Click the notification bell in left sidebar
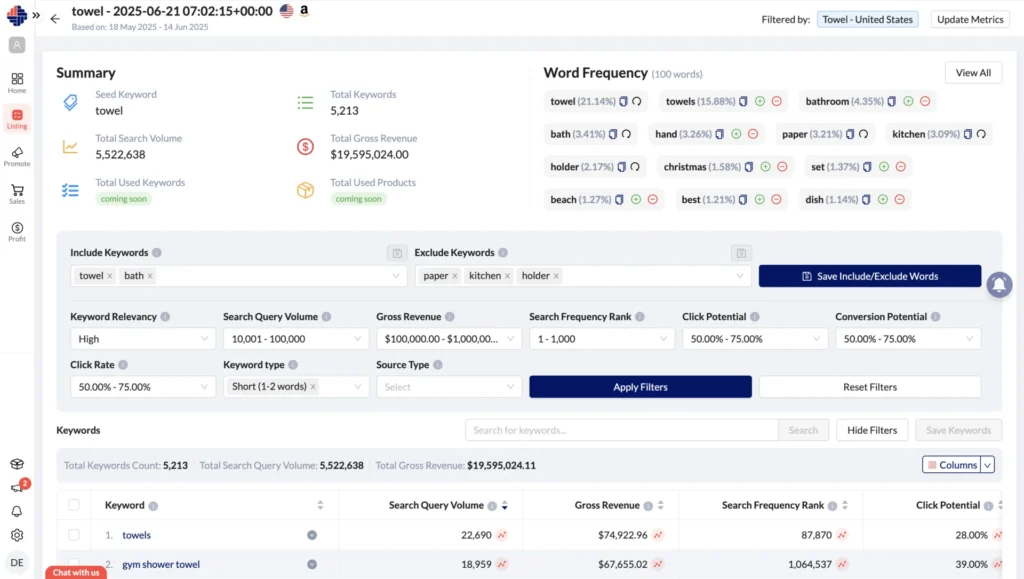Viewport: 1024px width, 579px height. coord(17,511)
